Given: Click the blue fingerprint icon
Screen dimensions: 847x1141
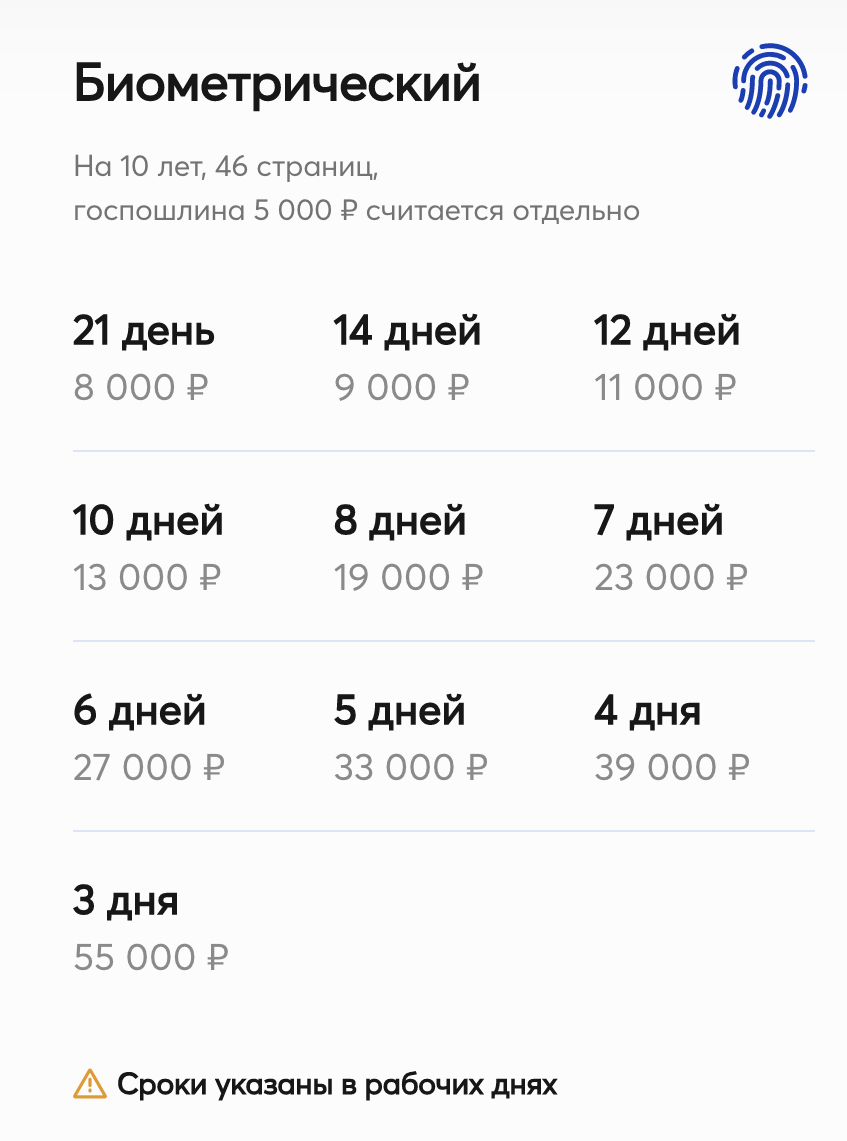Looking at the screenshot, I should pyautogui.click(x=770, y=80).
